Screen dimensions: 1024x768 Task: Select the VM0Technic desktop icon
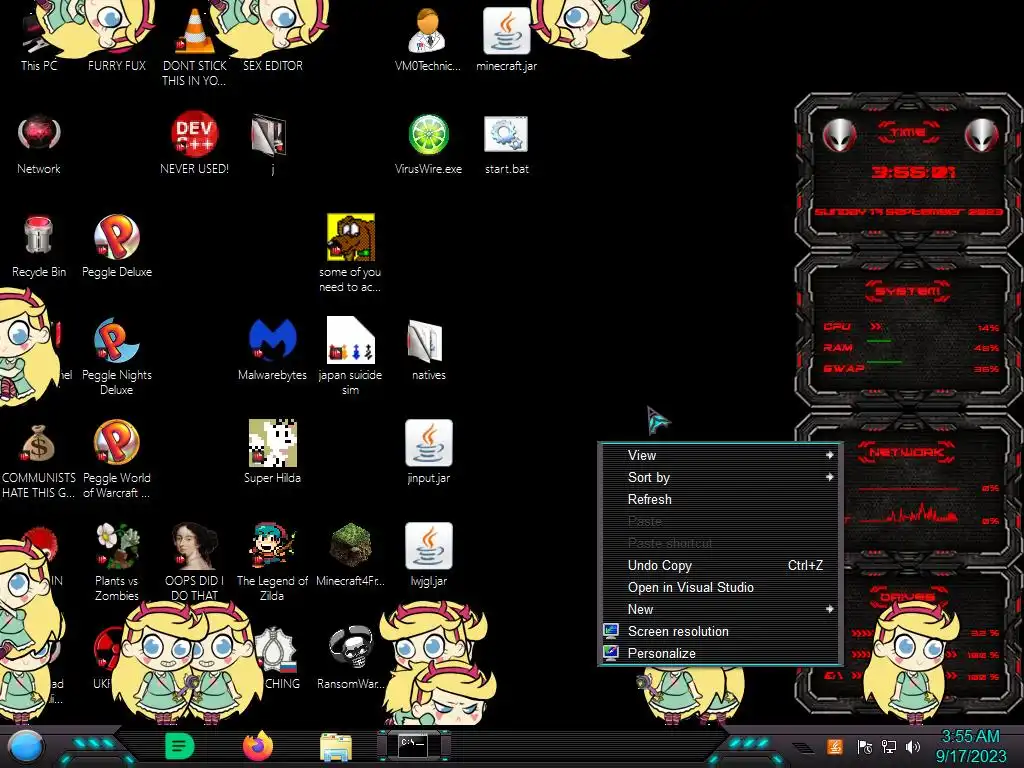[428, 39]
